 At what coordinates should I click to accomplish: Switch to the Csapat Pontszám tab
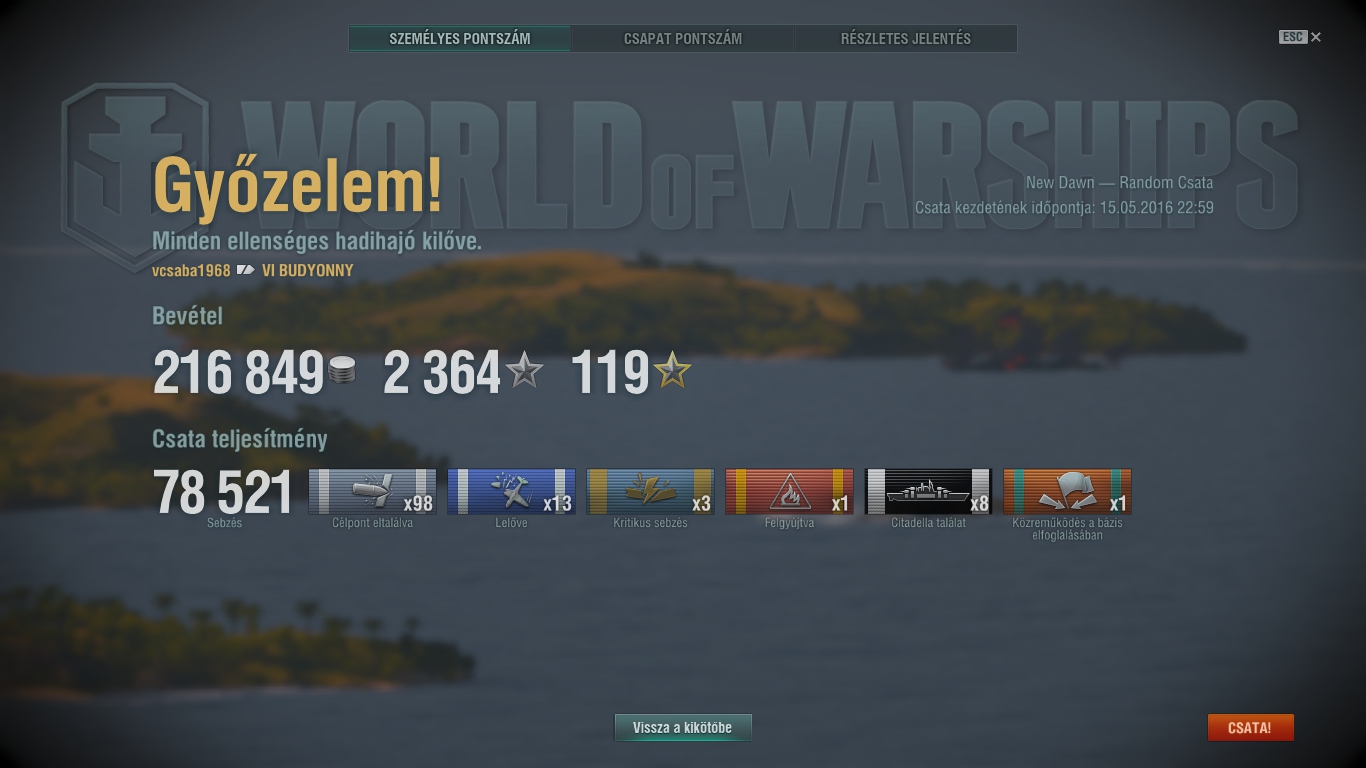coord(683,39)
